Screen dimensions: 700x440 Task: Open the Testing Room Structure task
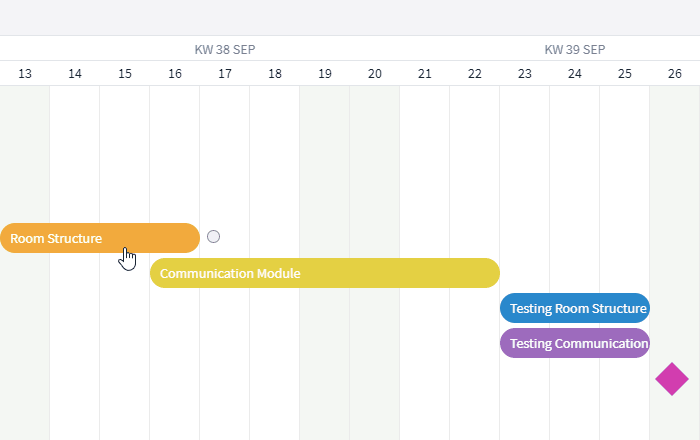tap(575, 308)
